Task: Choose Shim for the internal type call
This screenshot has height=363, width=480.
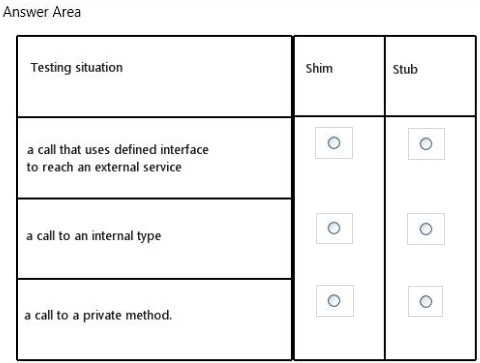Action: coord(334,228)
